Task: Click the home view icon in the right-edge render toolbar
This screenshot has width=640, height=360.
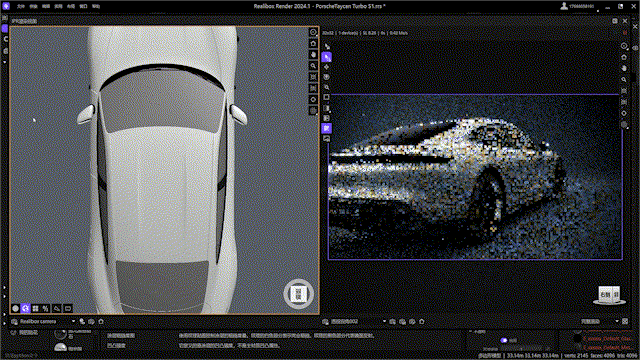Action: tap(624, 57)
